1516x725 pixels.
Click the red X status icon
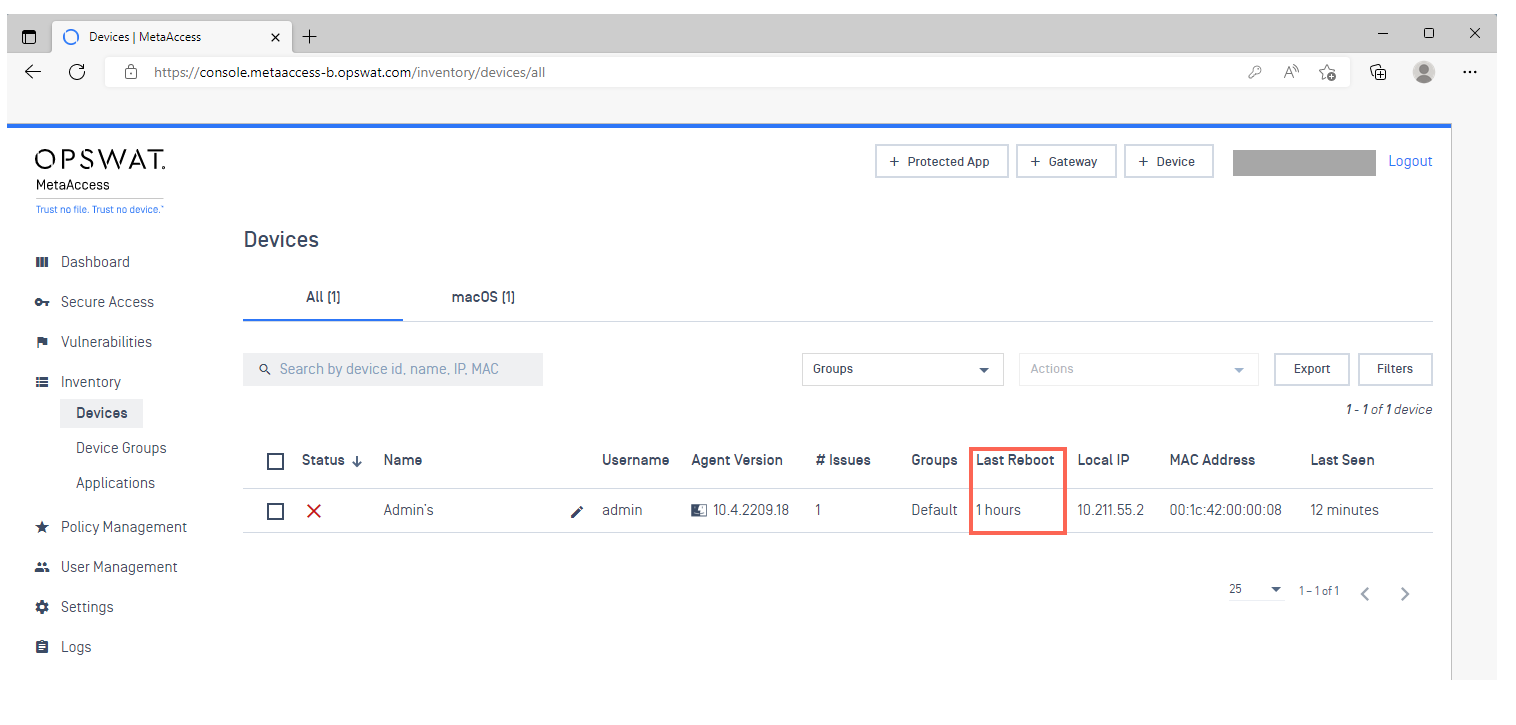click(314, 511)
